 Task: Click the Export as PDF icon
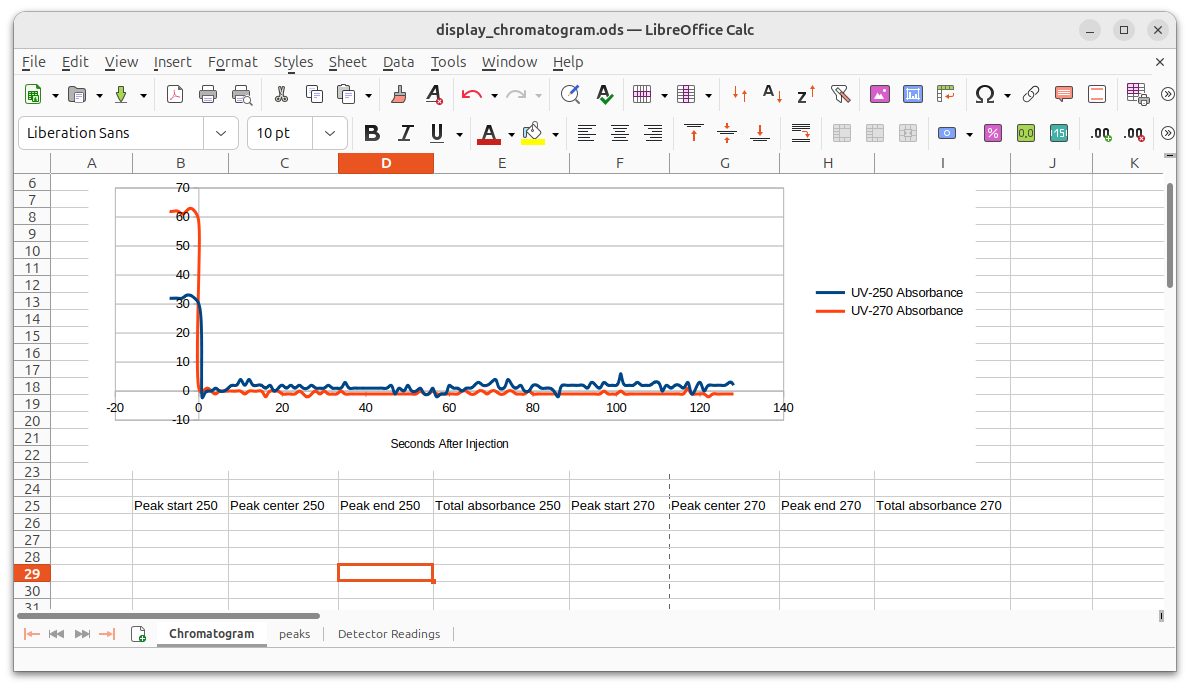(175, 94)
